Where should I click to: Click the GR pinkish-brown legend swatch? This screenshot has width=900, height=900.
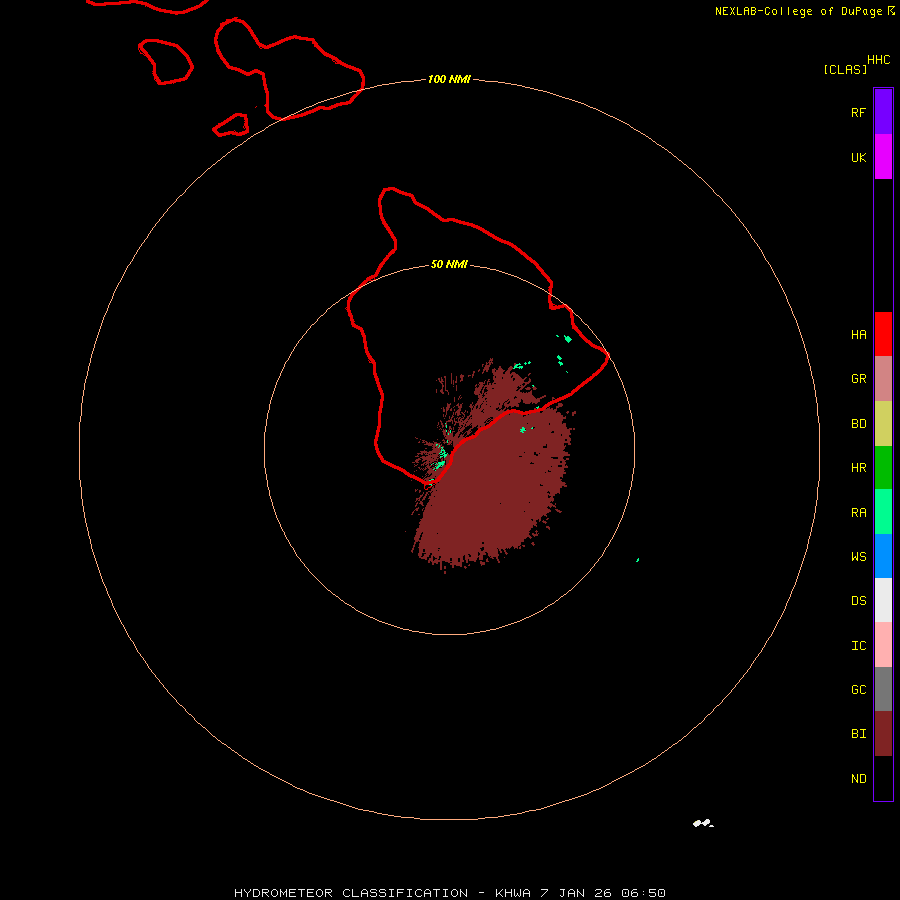pos(883,379)
